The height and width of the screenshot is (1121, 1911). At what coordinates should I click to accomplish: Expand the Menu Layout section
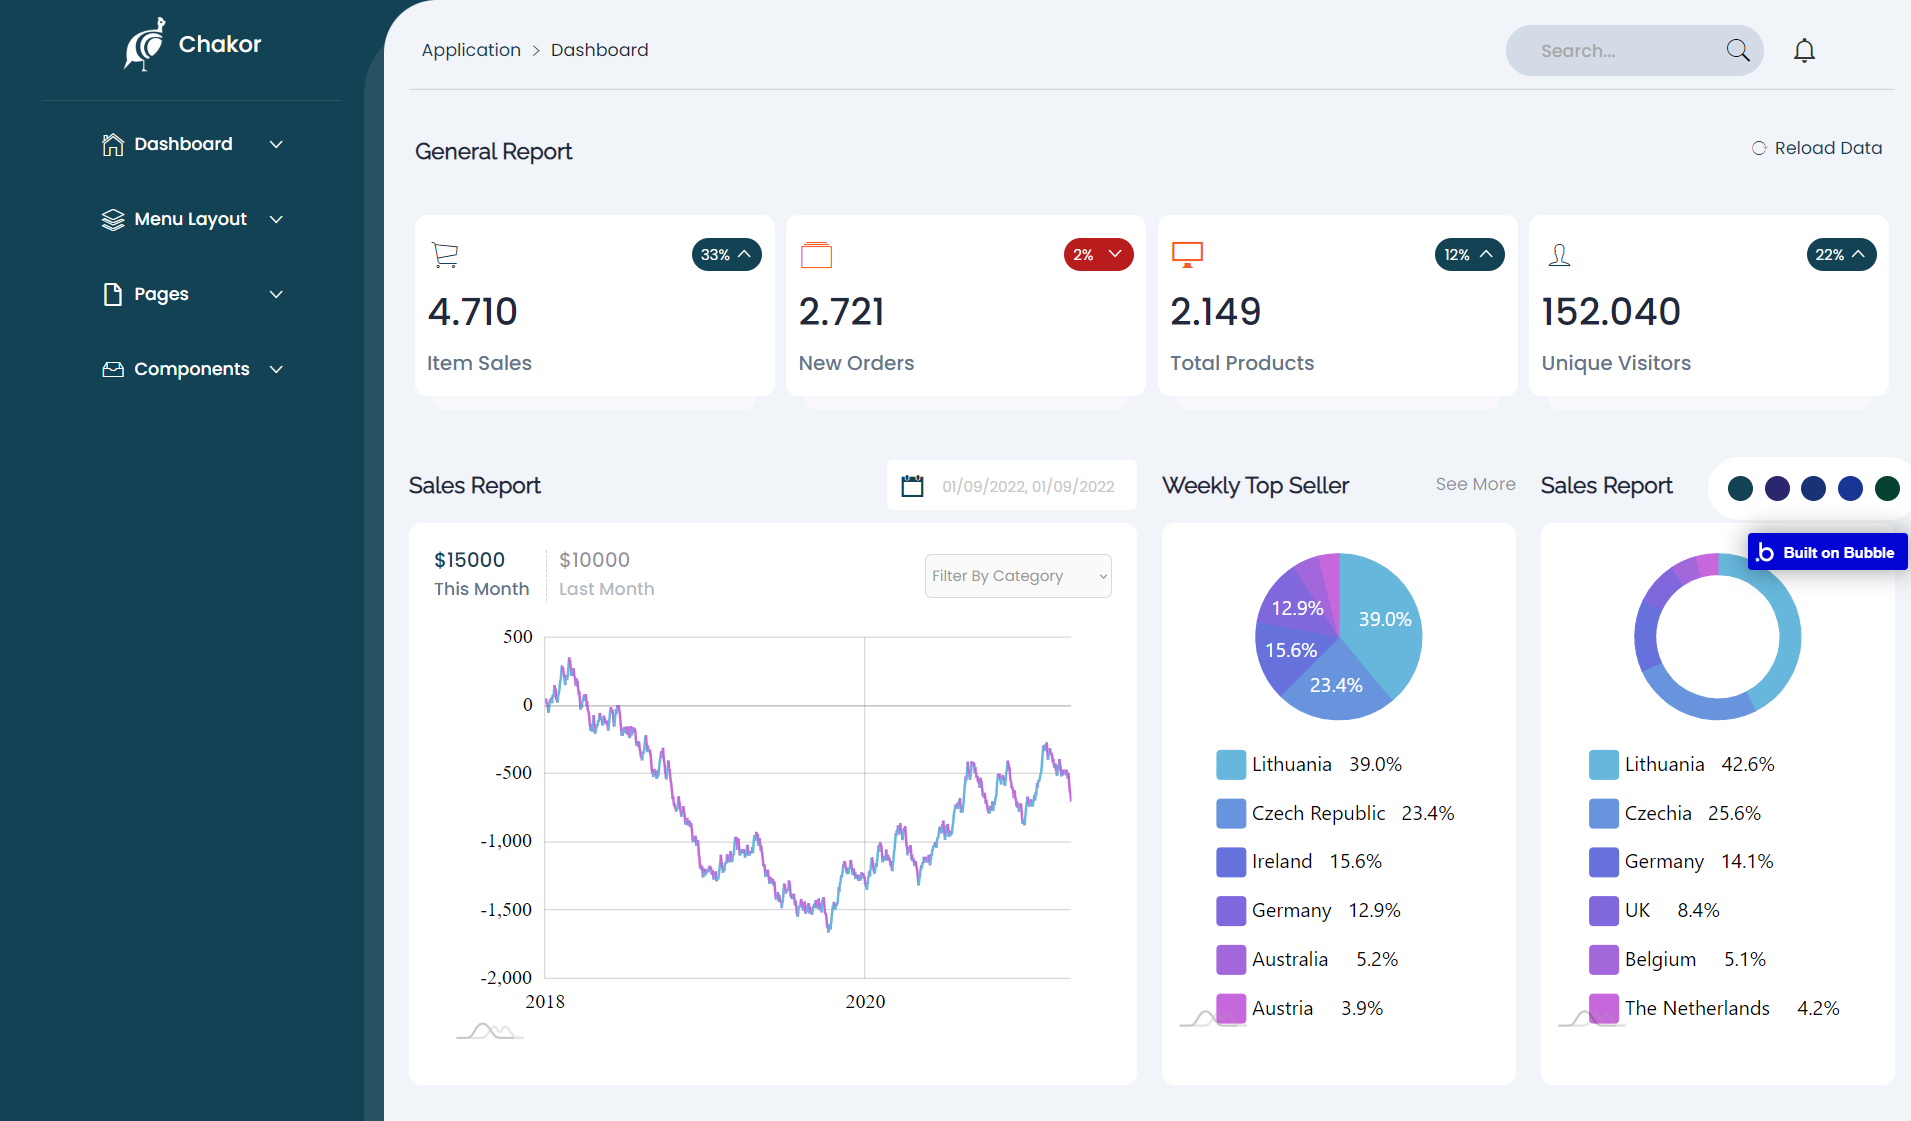[x=189, y=219]
